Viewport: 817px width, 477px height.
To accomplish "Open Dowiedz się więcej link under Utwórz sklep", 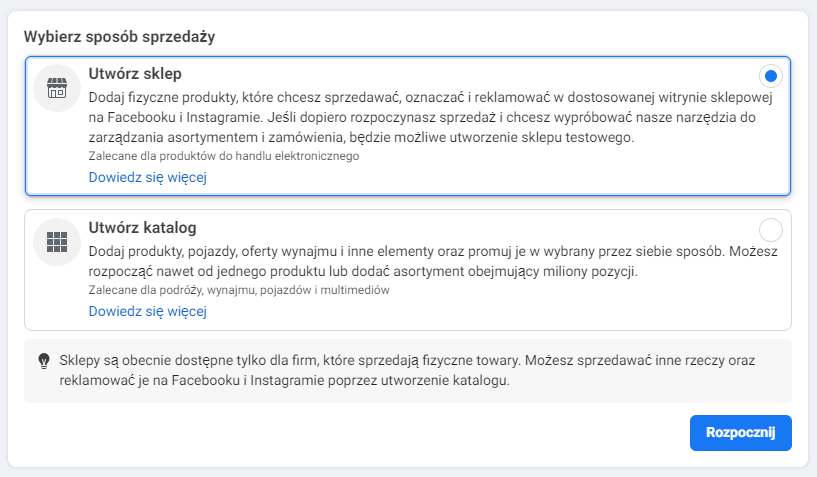I will point(147,177).
